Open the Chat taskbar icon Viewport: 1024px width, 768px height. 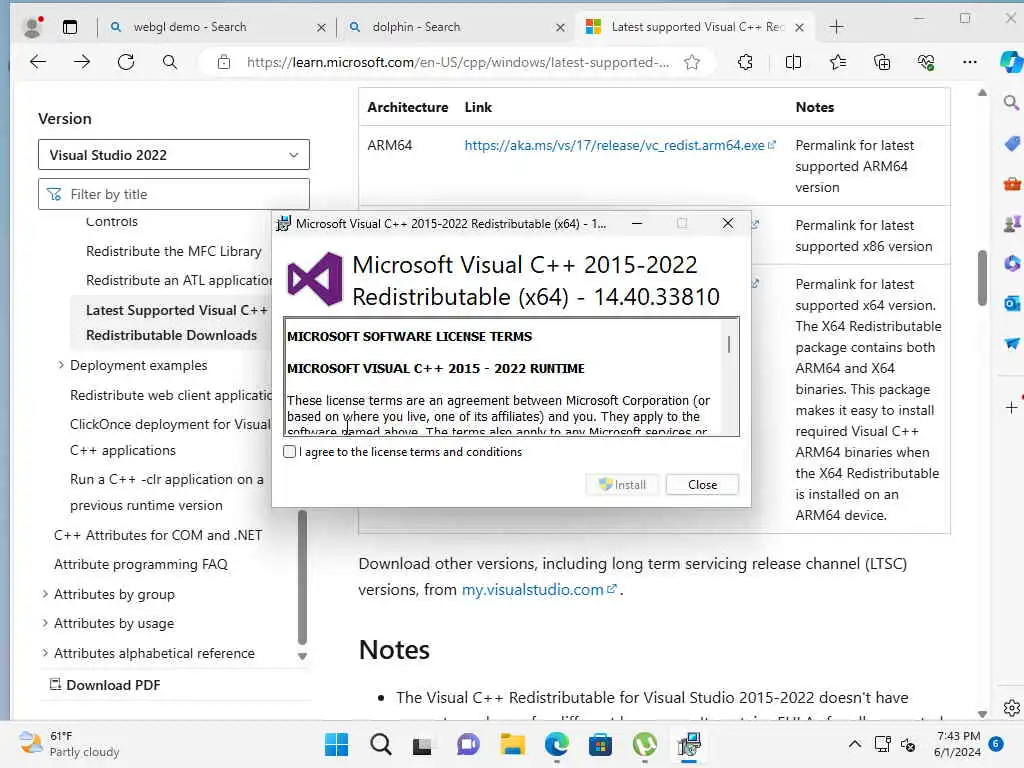(x=468, y=744)
